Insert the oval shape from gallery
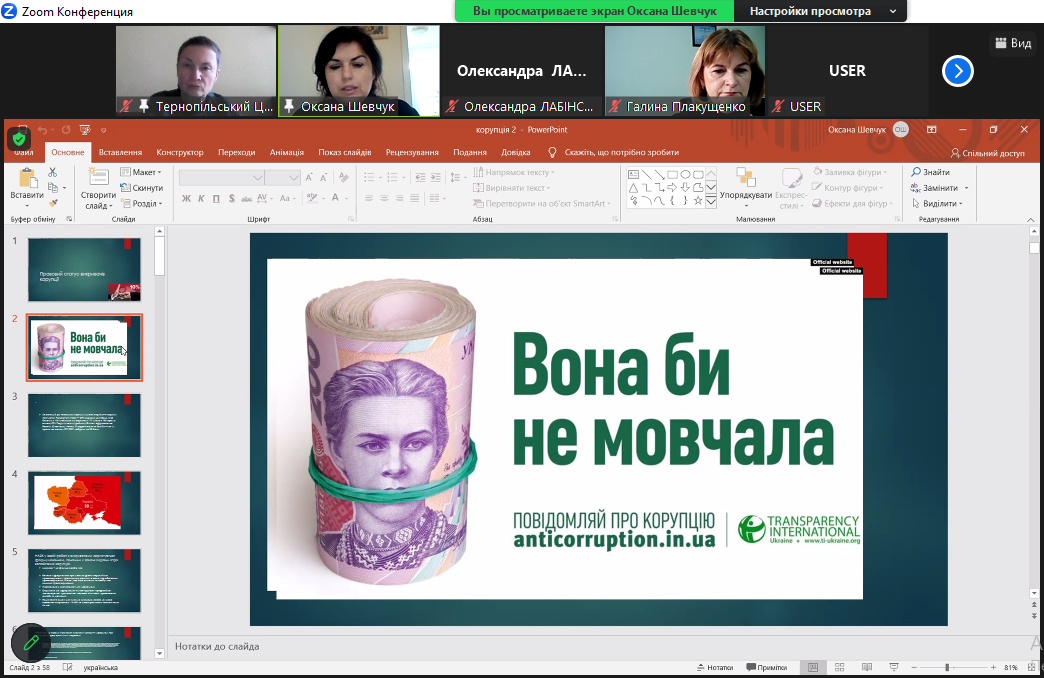1044x678 pixels. (685, 174)
